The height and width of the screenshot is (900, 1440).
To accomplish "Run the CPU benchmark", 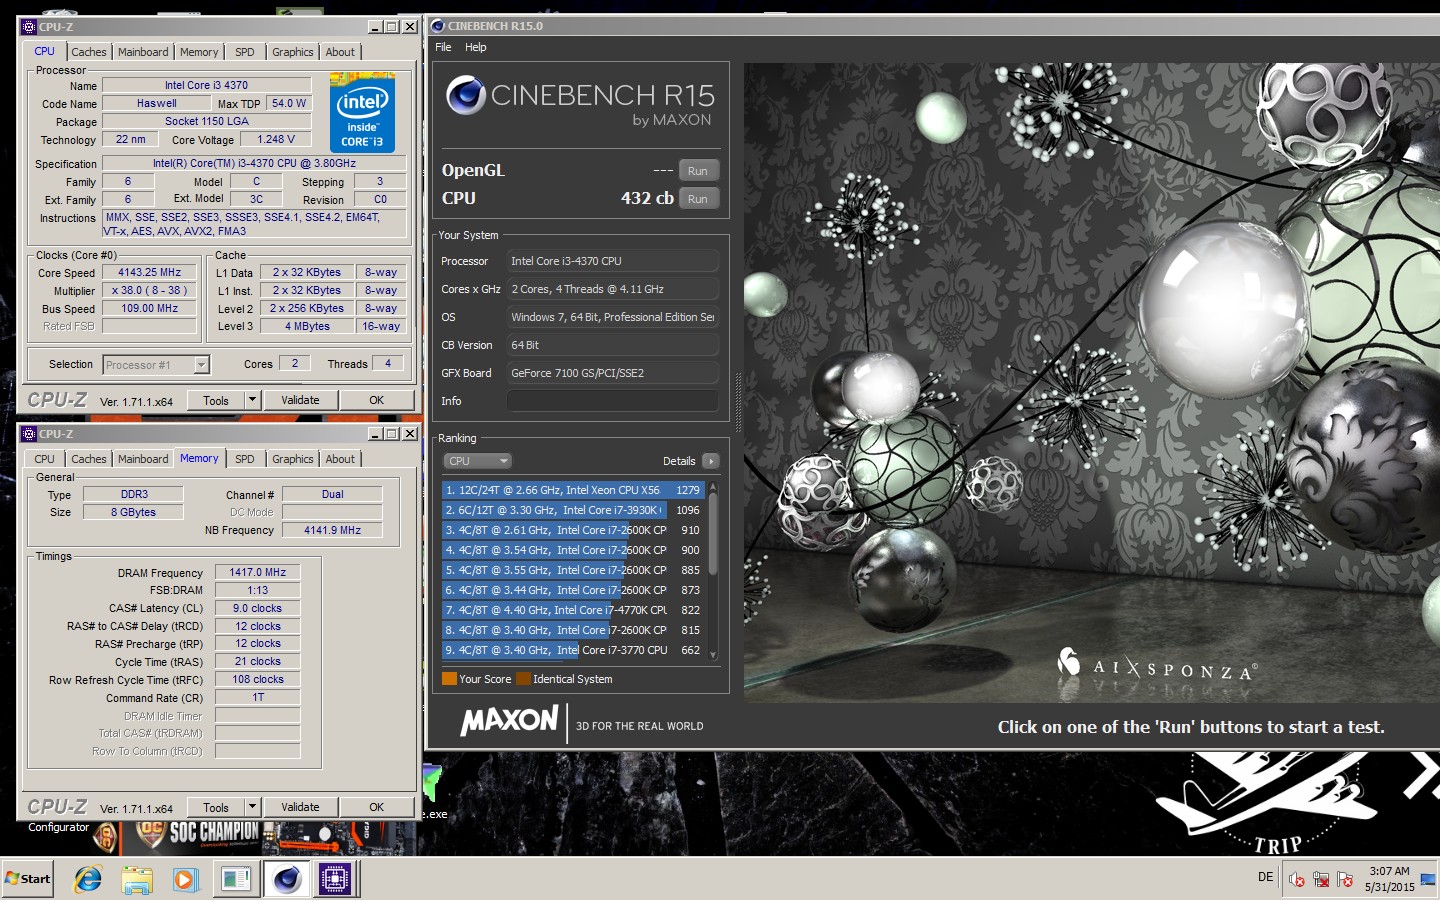I will [x=698, y=199].
